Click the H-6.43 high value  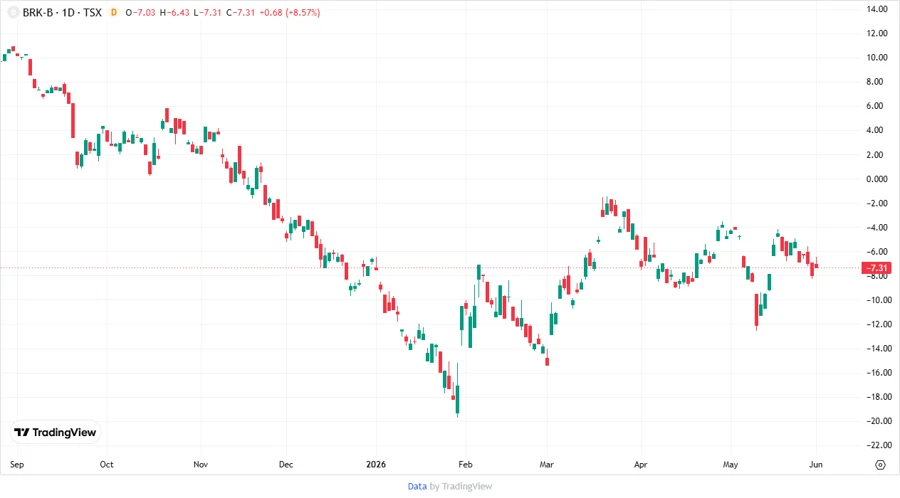[x=174, y=12]
